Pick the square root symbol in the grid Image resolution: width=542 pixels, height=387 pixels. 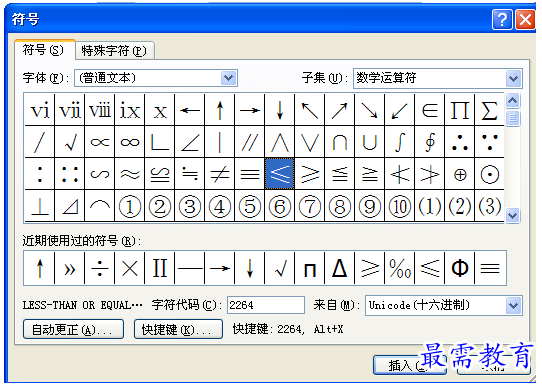[x=69, y=142]
